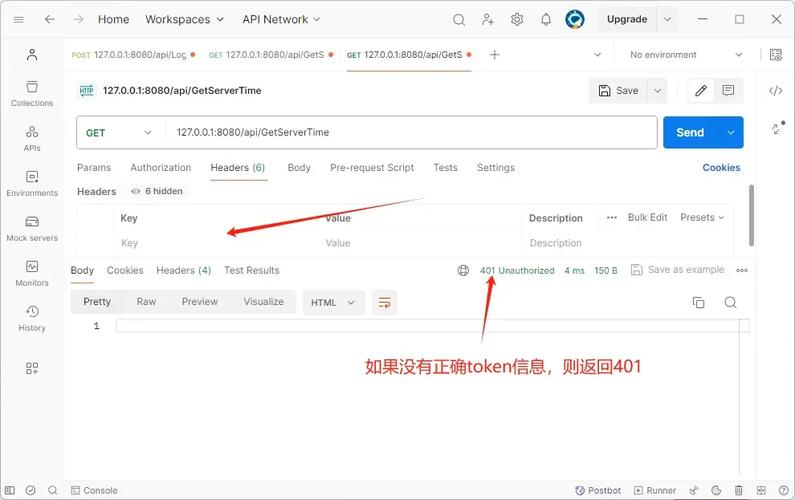Open the user avatar menu
The width and height of the screenshot is (795, 500).
(x=574, y=20)
